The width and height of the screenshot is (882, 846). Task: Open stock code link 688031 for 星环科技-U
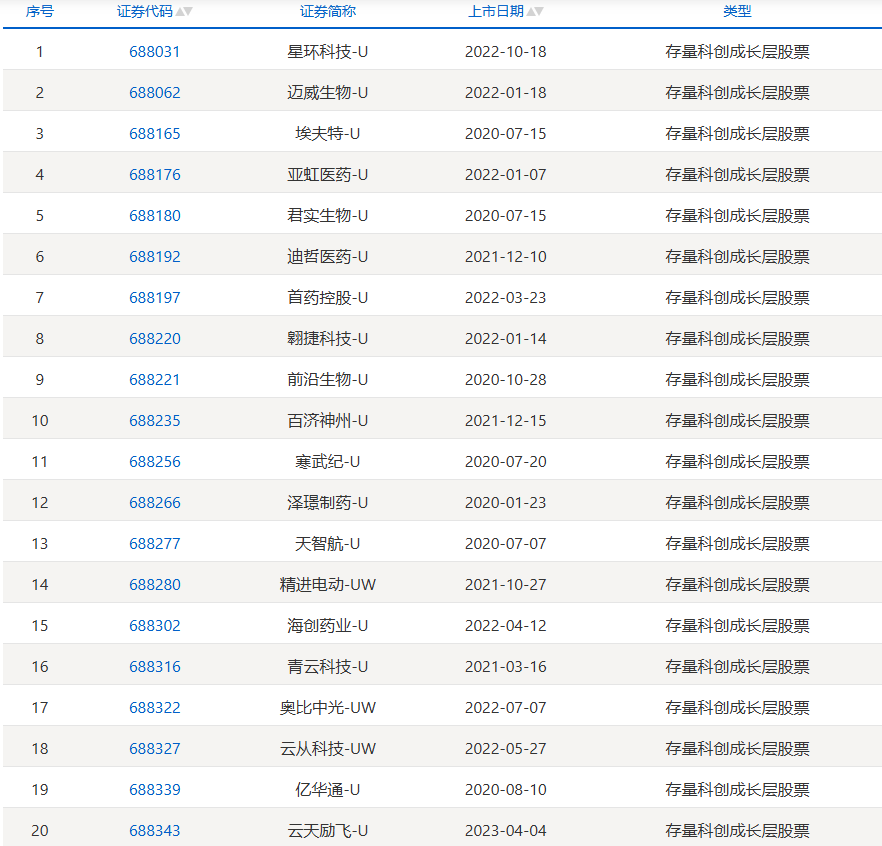[154, 51]
